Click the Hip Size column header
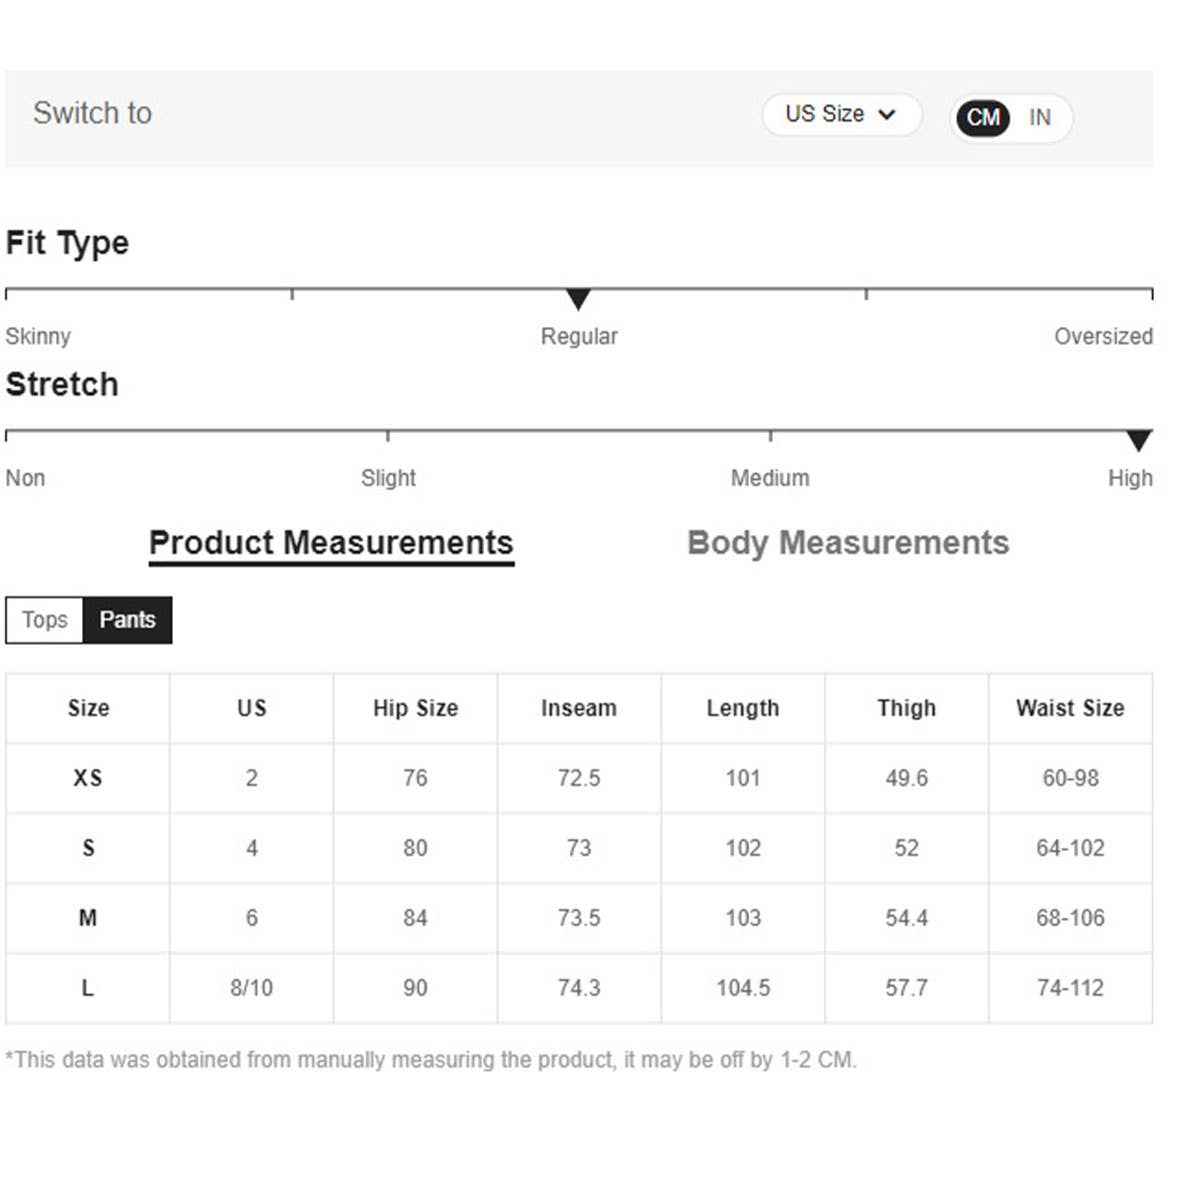Viewport: 1200px width, 1200px height. 415,708
